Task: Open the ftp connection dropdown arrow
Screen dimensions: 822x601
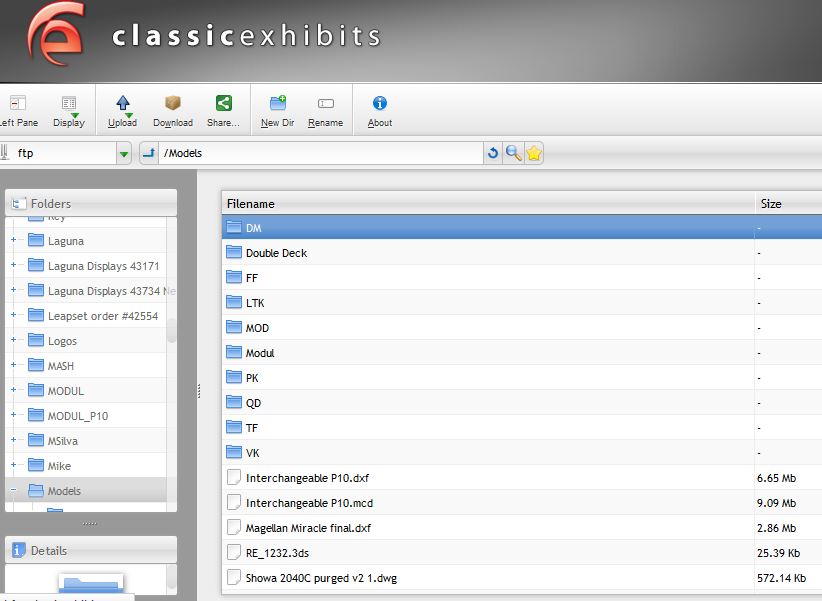Action: coord(124,153)
